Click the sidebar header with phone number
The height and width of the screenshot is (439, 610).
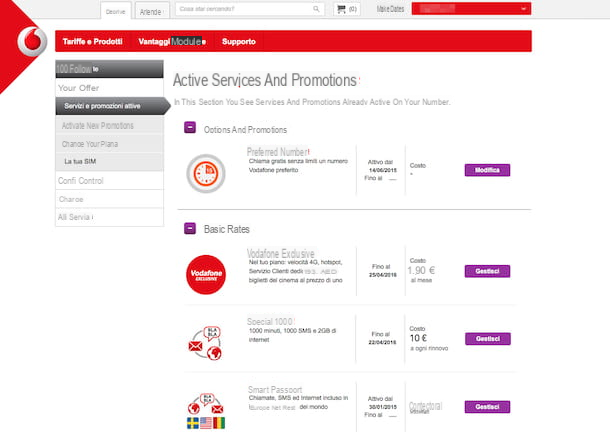[x=109, y=69]
